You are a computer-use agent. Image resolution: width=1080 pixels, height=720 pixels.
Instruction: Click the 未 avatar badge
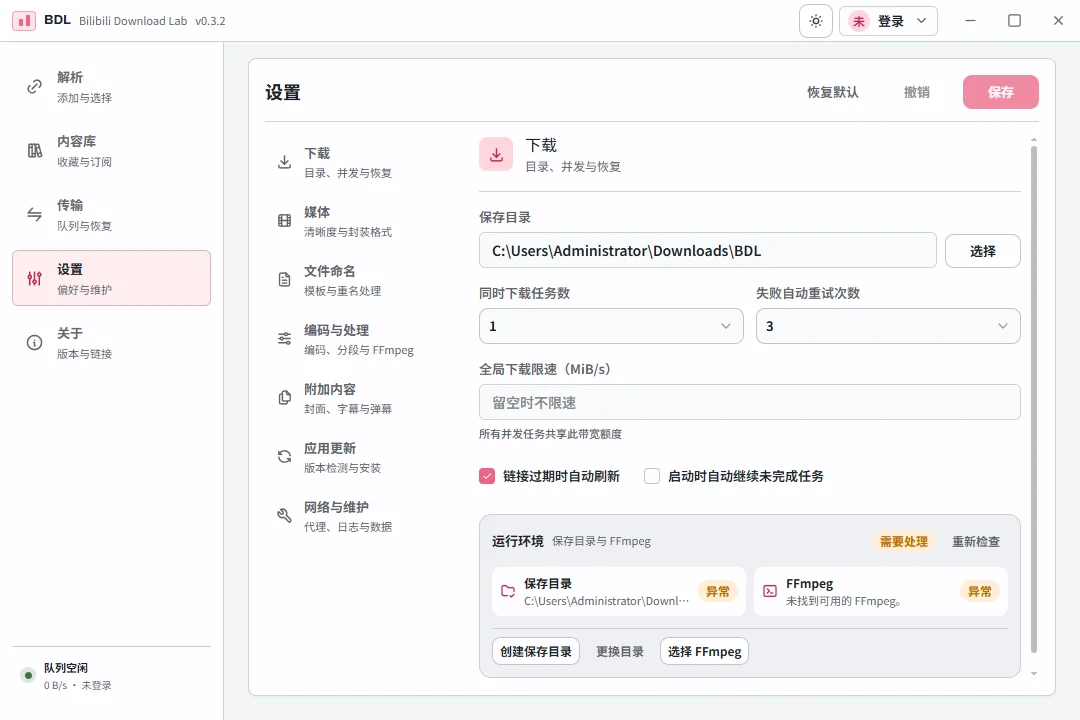point(858,21)
